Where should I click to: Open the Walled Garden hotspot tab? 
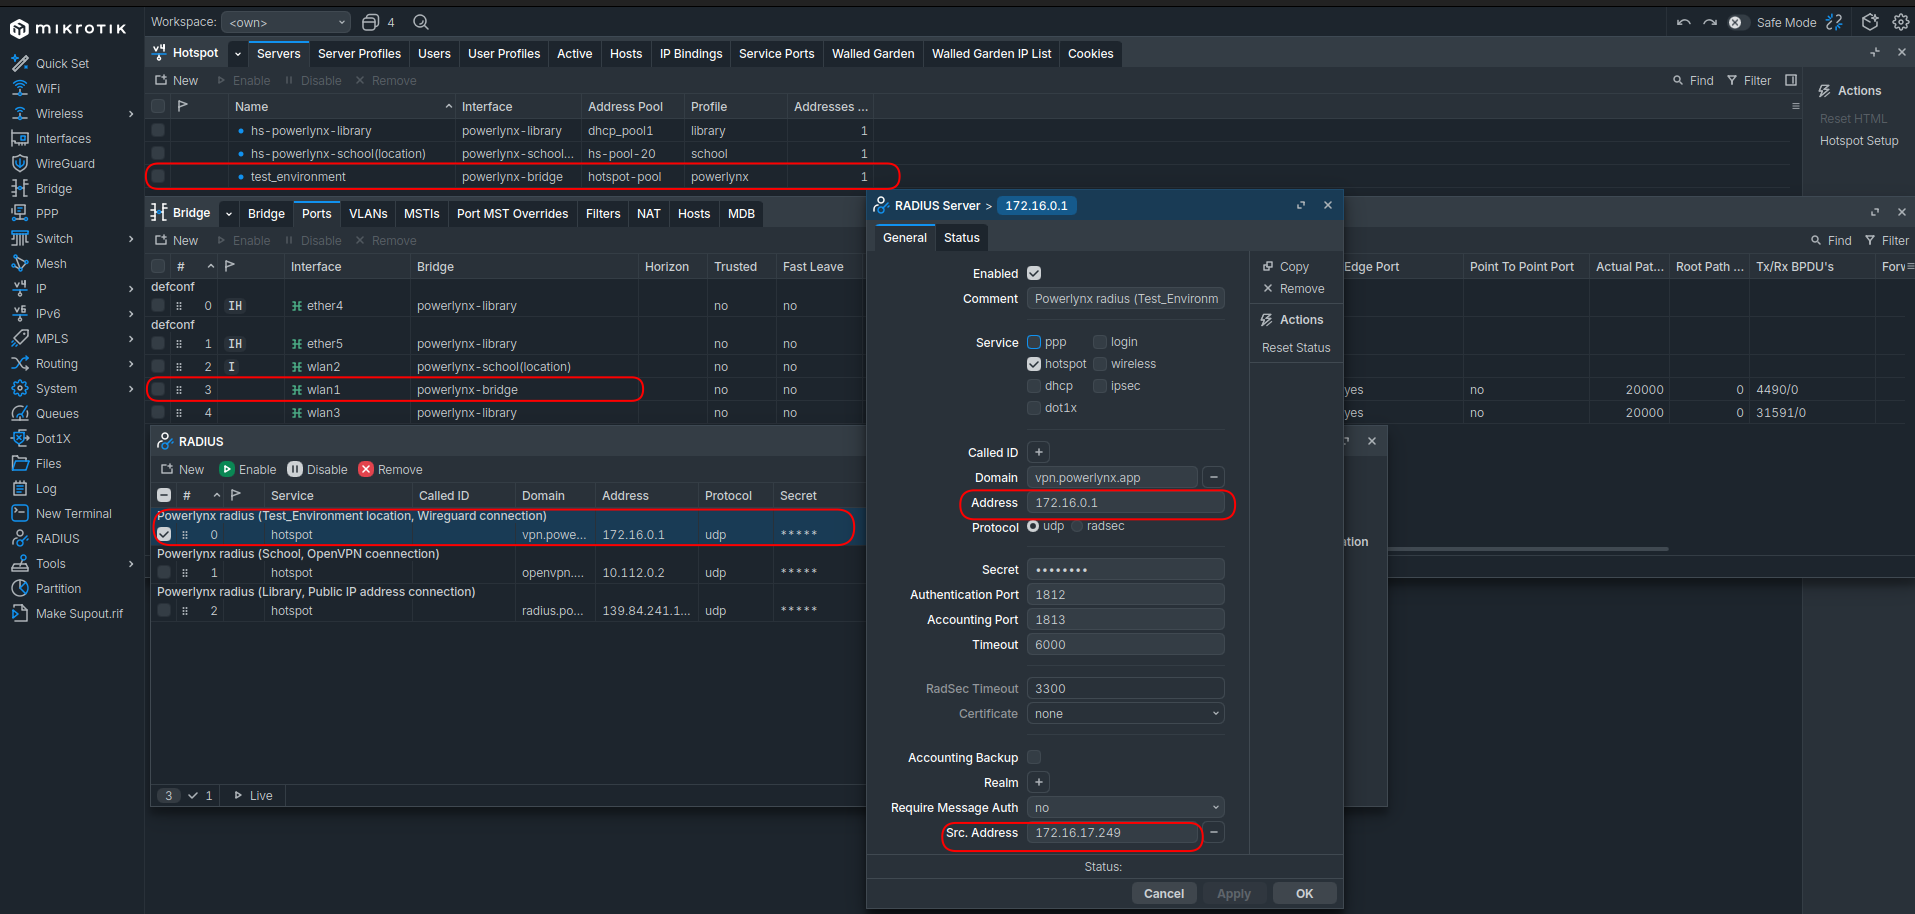coord(872,54)
